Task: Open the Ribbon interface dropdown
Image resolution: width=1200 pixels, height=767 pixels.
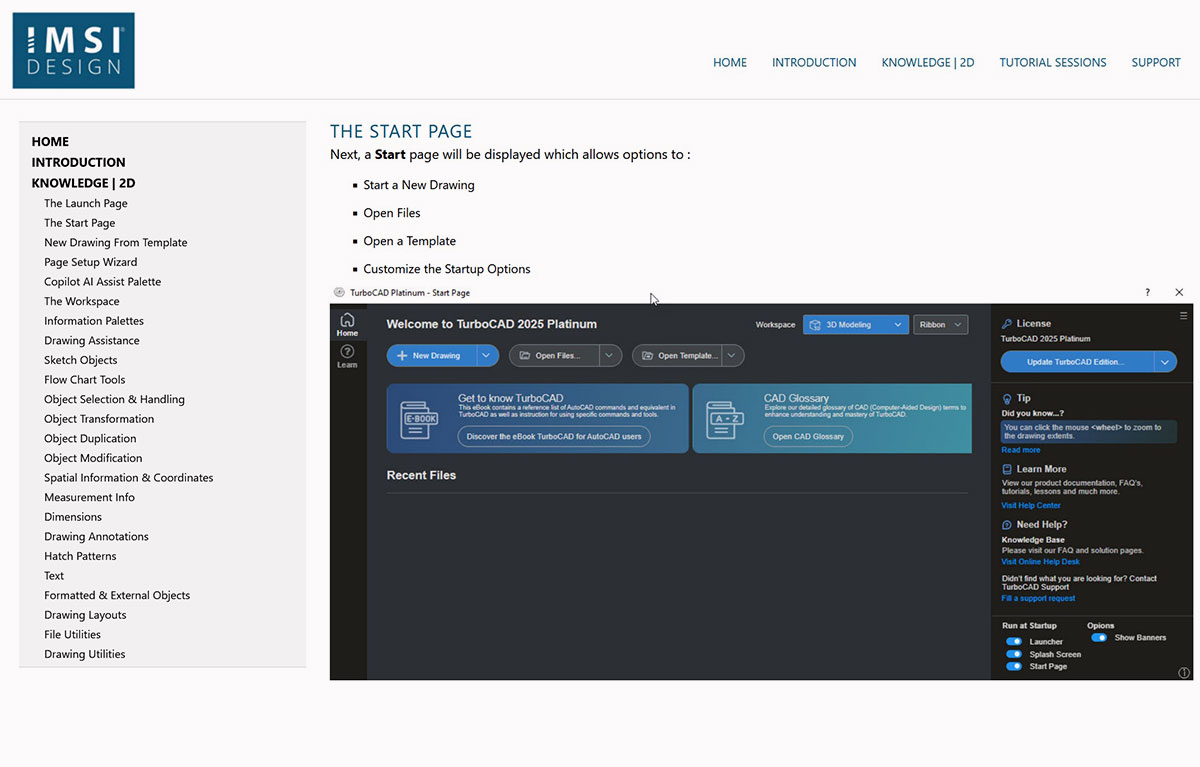Action: pos(940,325)
